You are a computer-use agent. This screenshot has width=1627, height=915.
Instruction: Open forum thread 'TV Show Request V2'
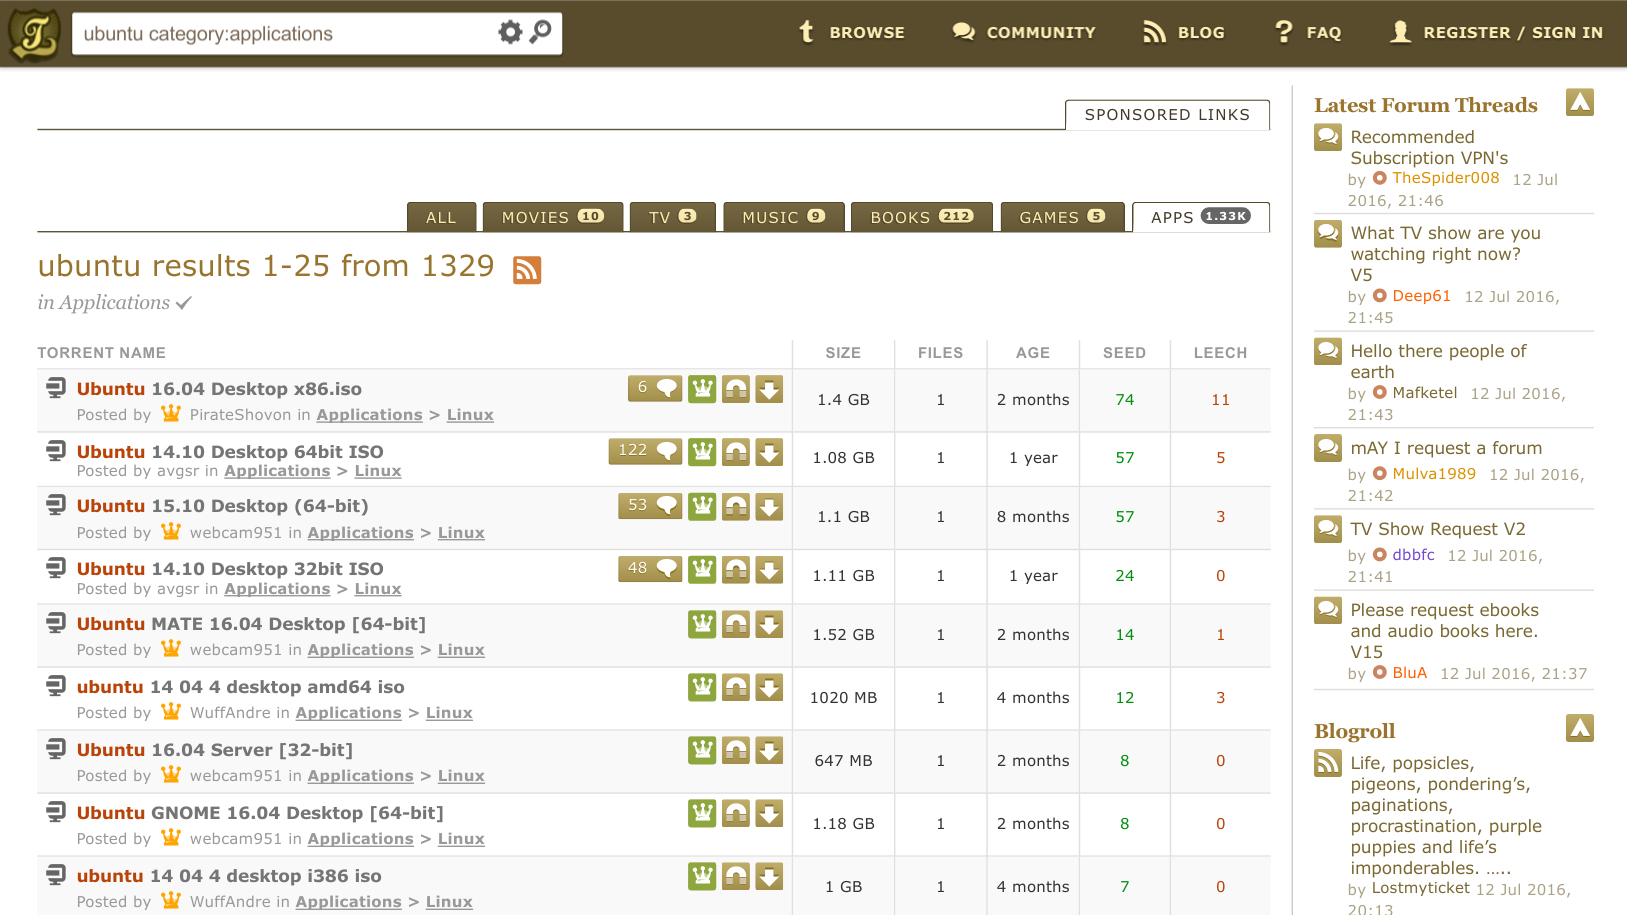(1438, 529)
